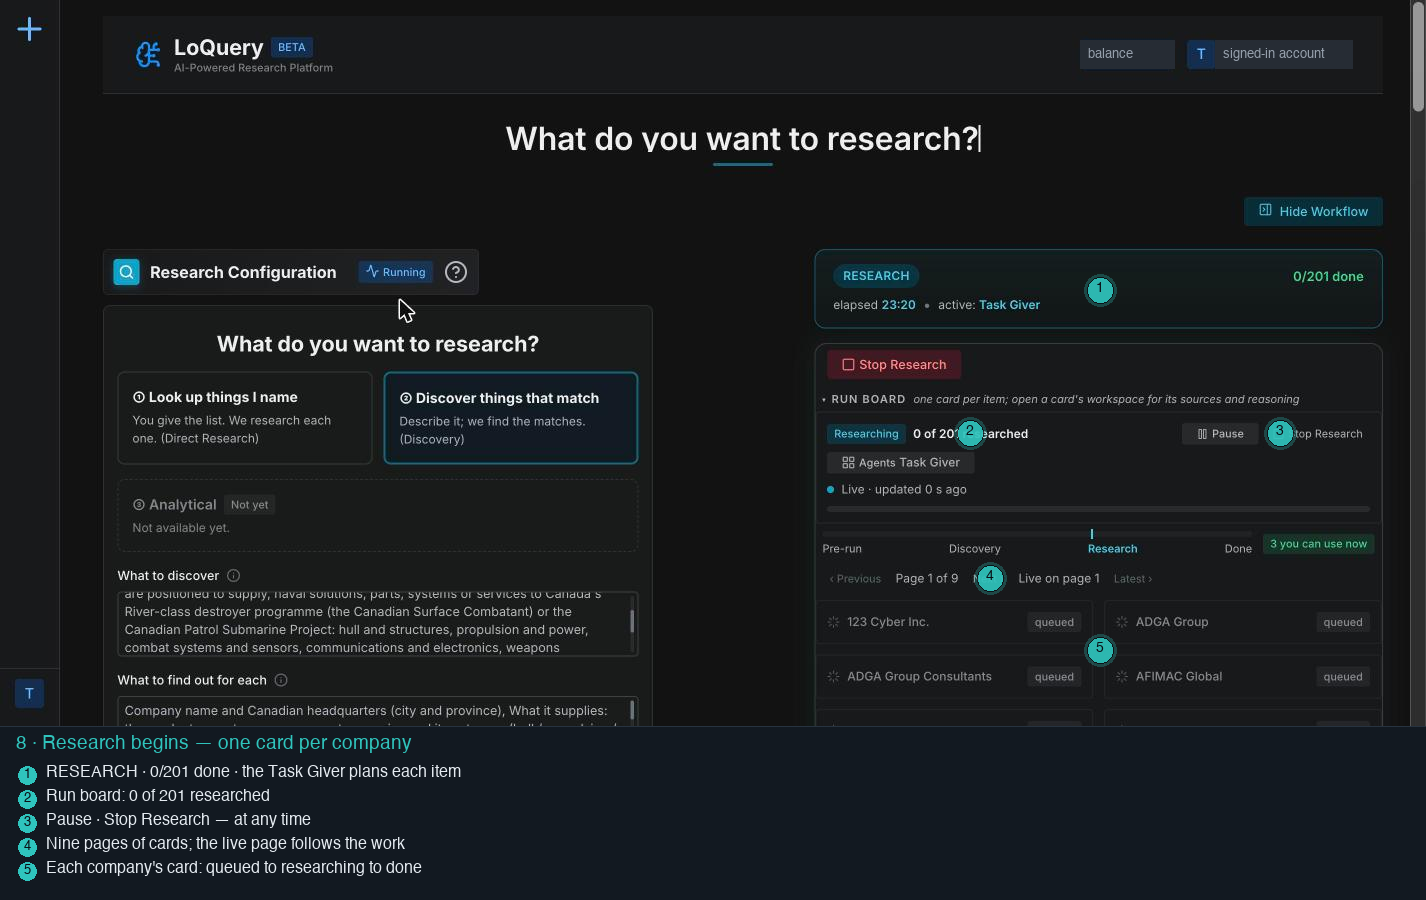
Task: Open the signed-in account menu
Action: point(1270,54)
